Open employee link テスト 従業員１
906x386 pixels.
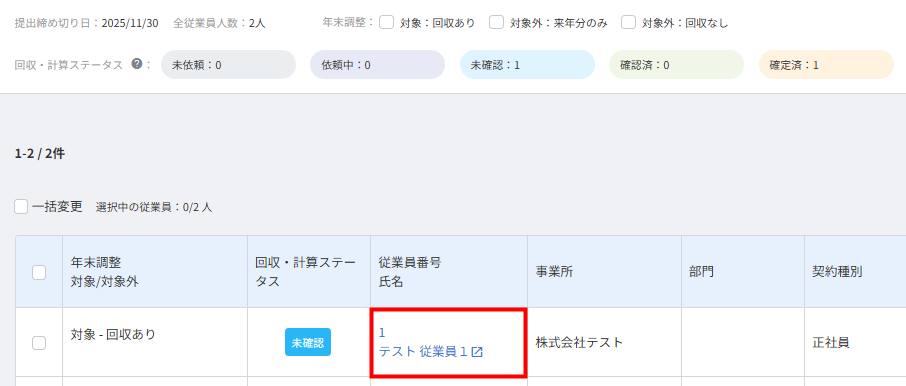click(x=423, y=352)
